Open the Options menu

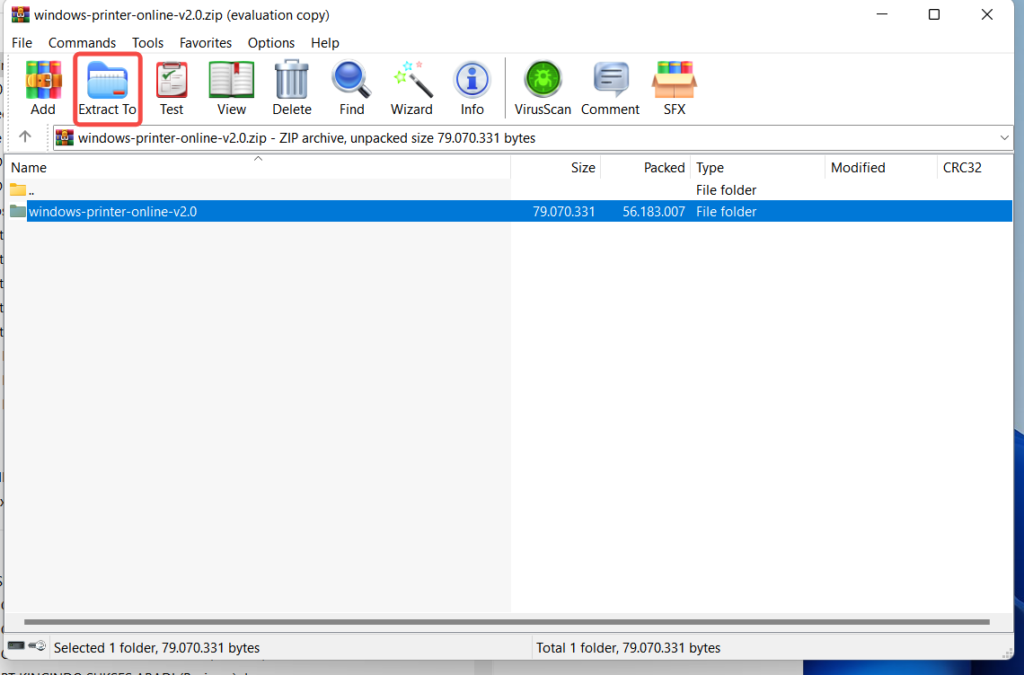point(271,42)
